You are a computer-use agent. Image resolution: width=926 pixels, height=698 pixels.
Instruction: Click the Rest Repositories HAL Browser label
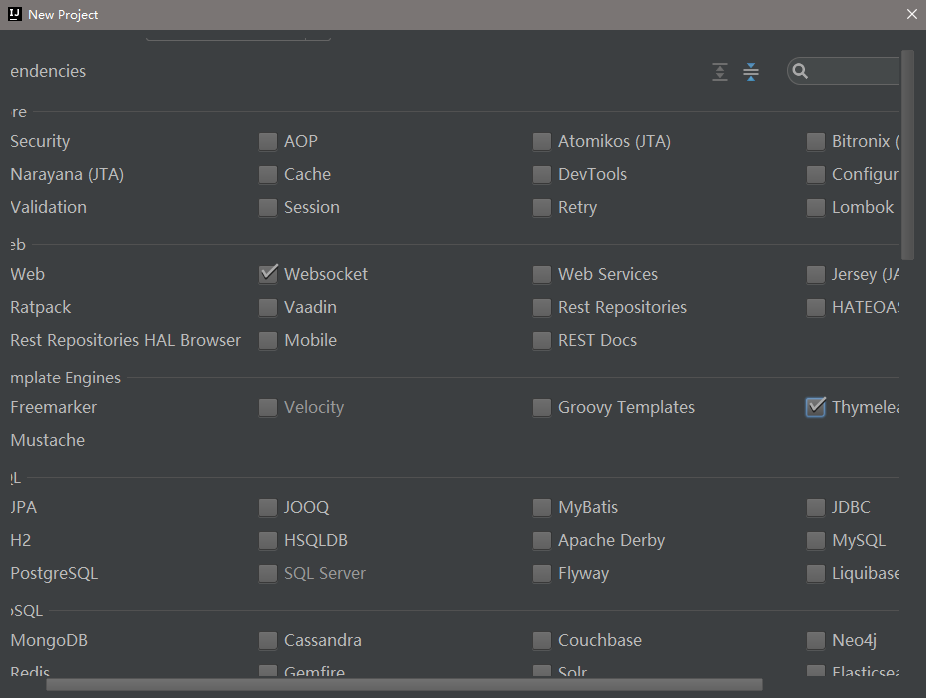pyautogui.click(x=126, y=341)
